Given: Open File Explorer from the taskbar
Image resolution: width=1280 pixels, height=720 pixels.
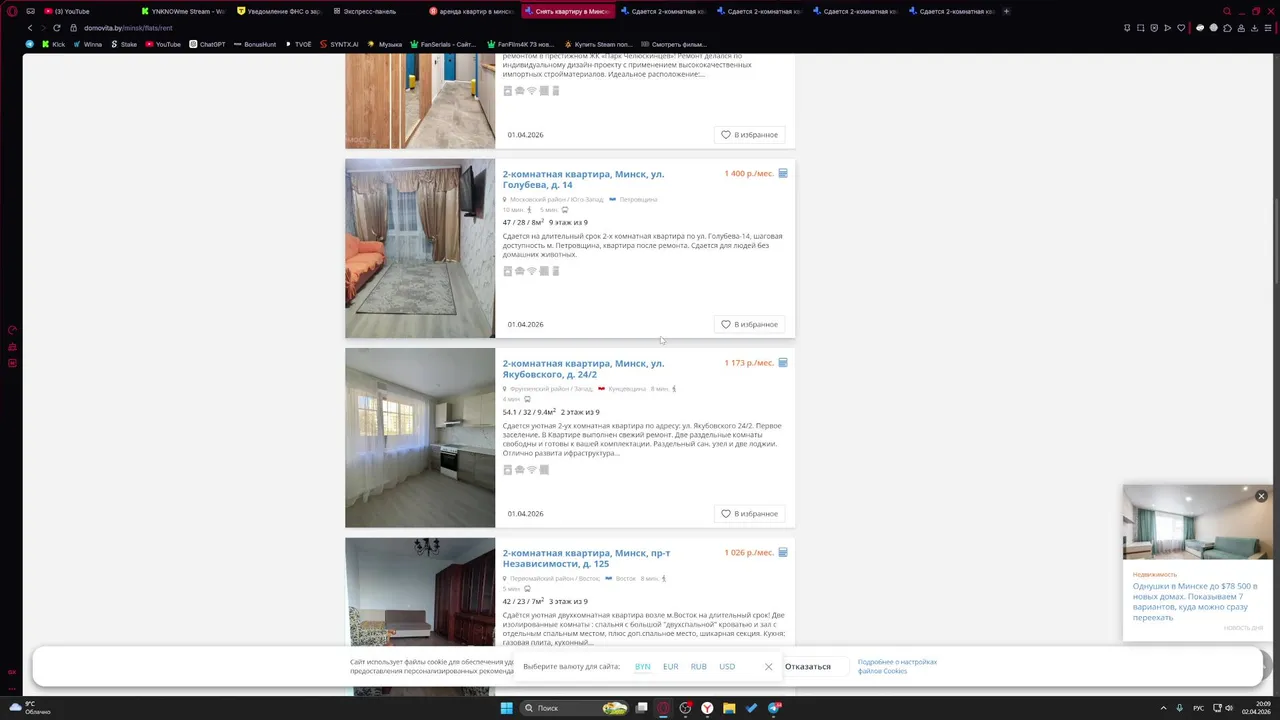Looking at the screenshot, I should point(730,708).
